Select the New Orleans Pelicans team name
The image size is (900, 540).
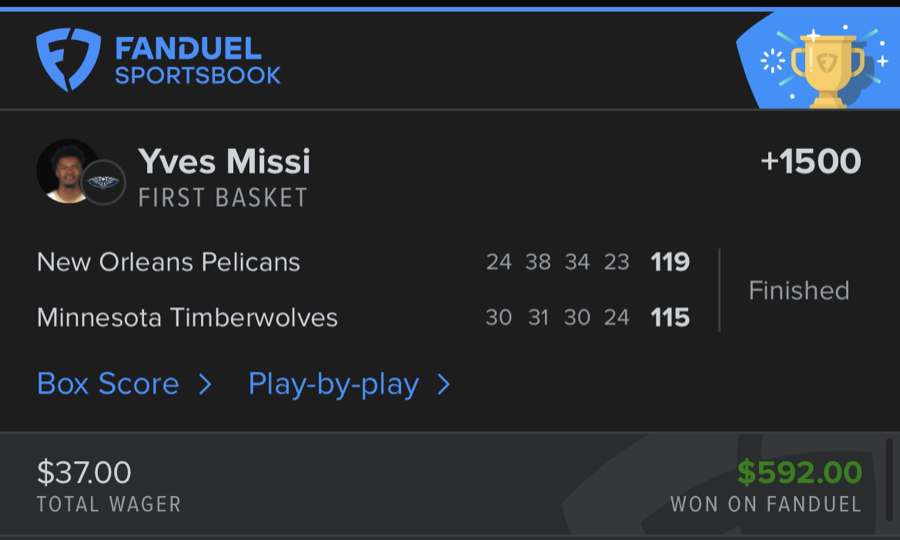click(168, 262)
